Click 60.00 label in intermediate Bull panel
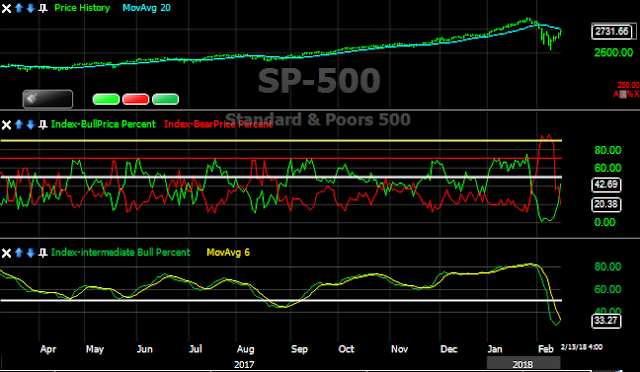This screenshot has height=372, width=640. click(x=608, y=290)
